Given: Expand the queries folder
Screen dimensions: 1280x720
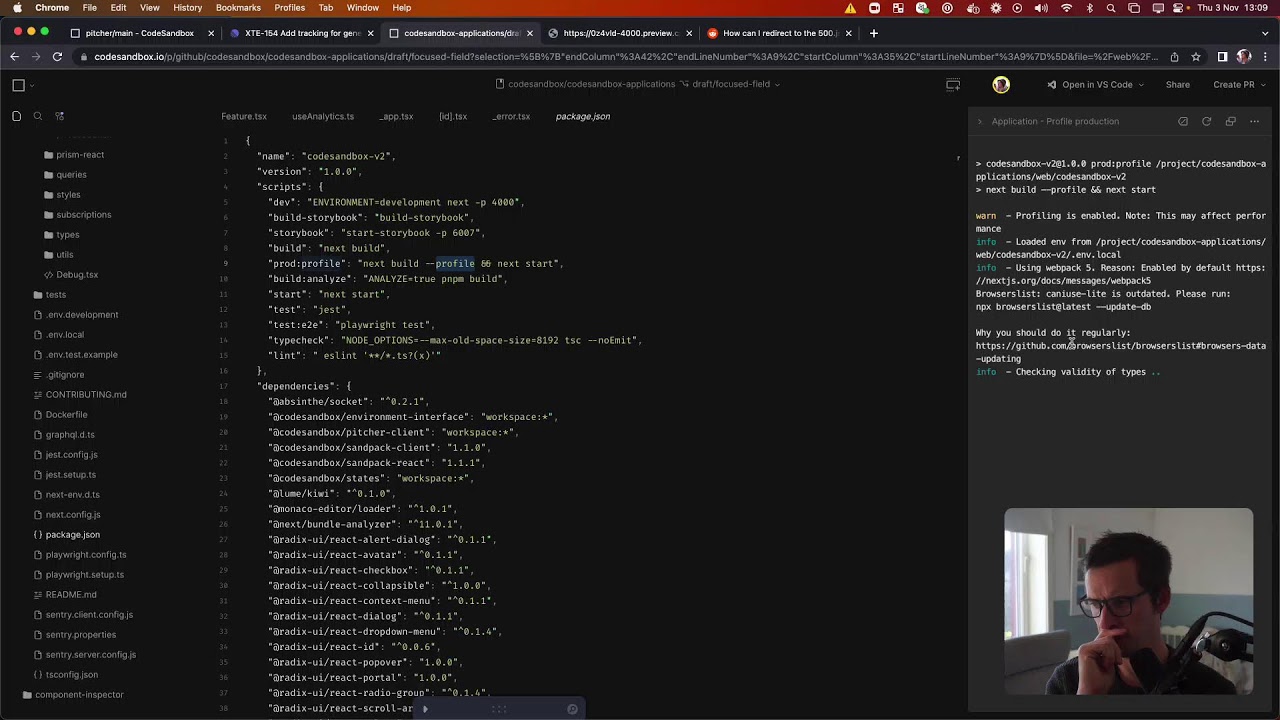Looking at the screenshot, I should coord(72,175).
